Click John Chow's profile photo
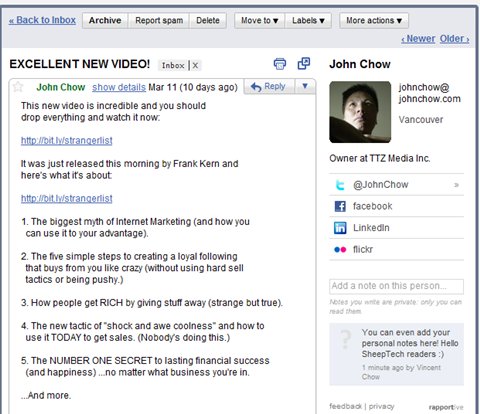The image size is (480, 414). [360, 112]
